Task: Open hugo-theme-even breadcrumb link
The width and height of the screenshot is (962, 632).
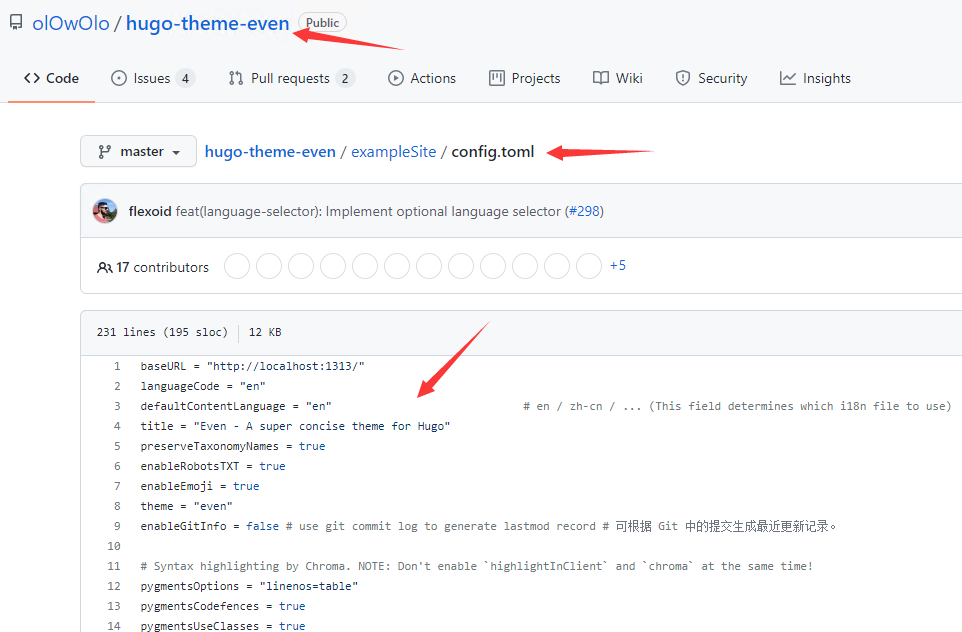Action: [270, 152]
